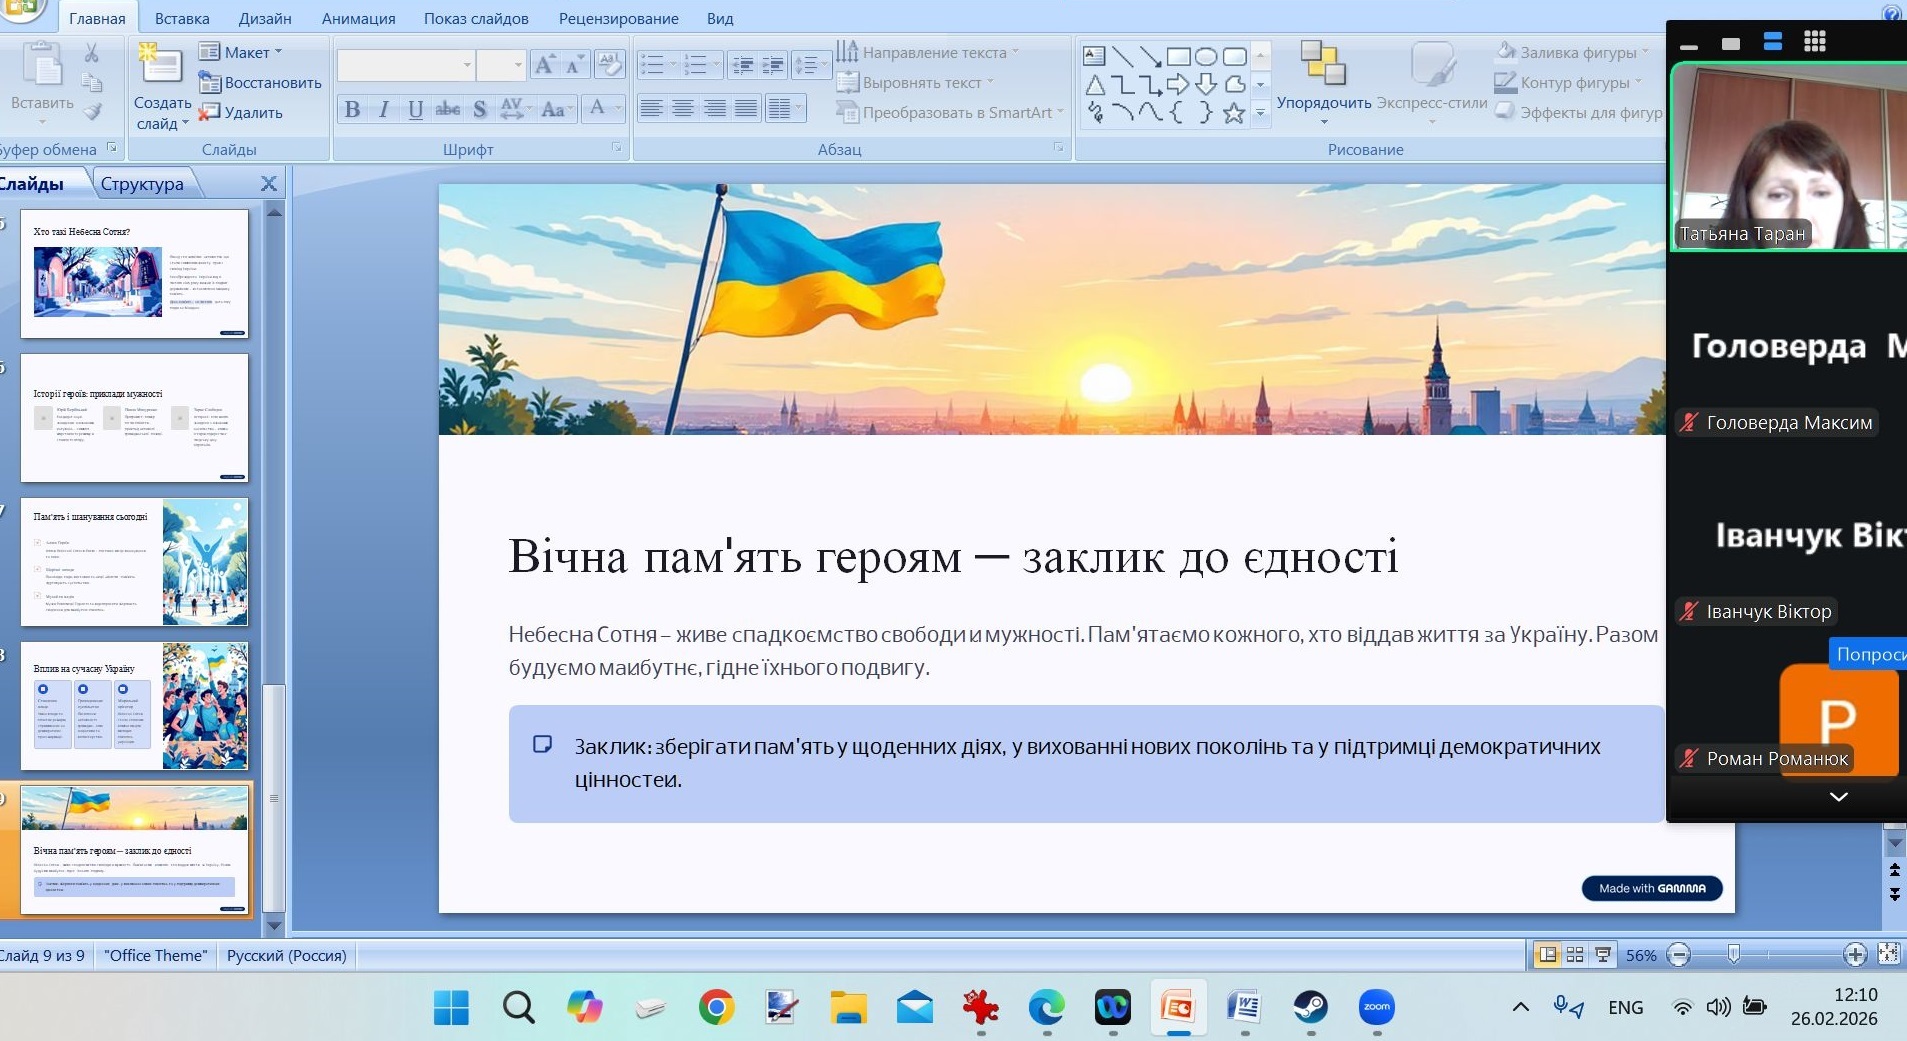
Task: Click the Bold formatting icon
Action: (x=352, y=109)
